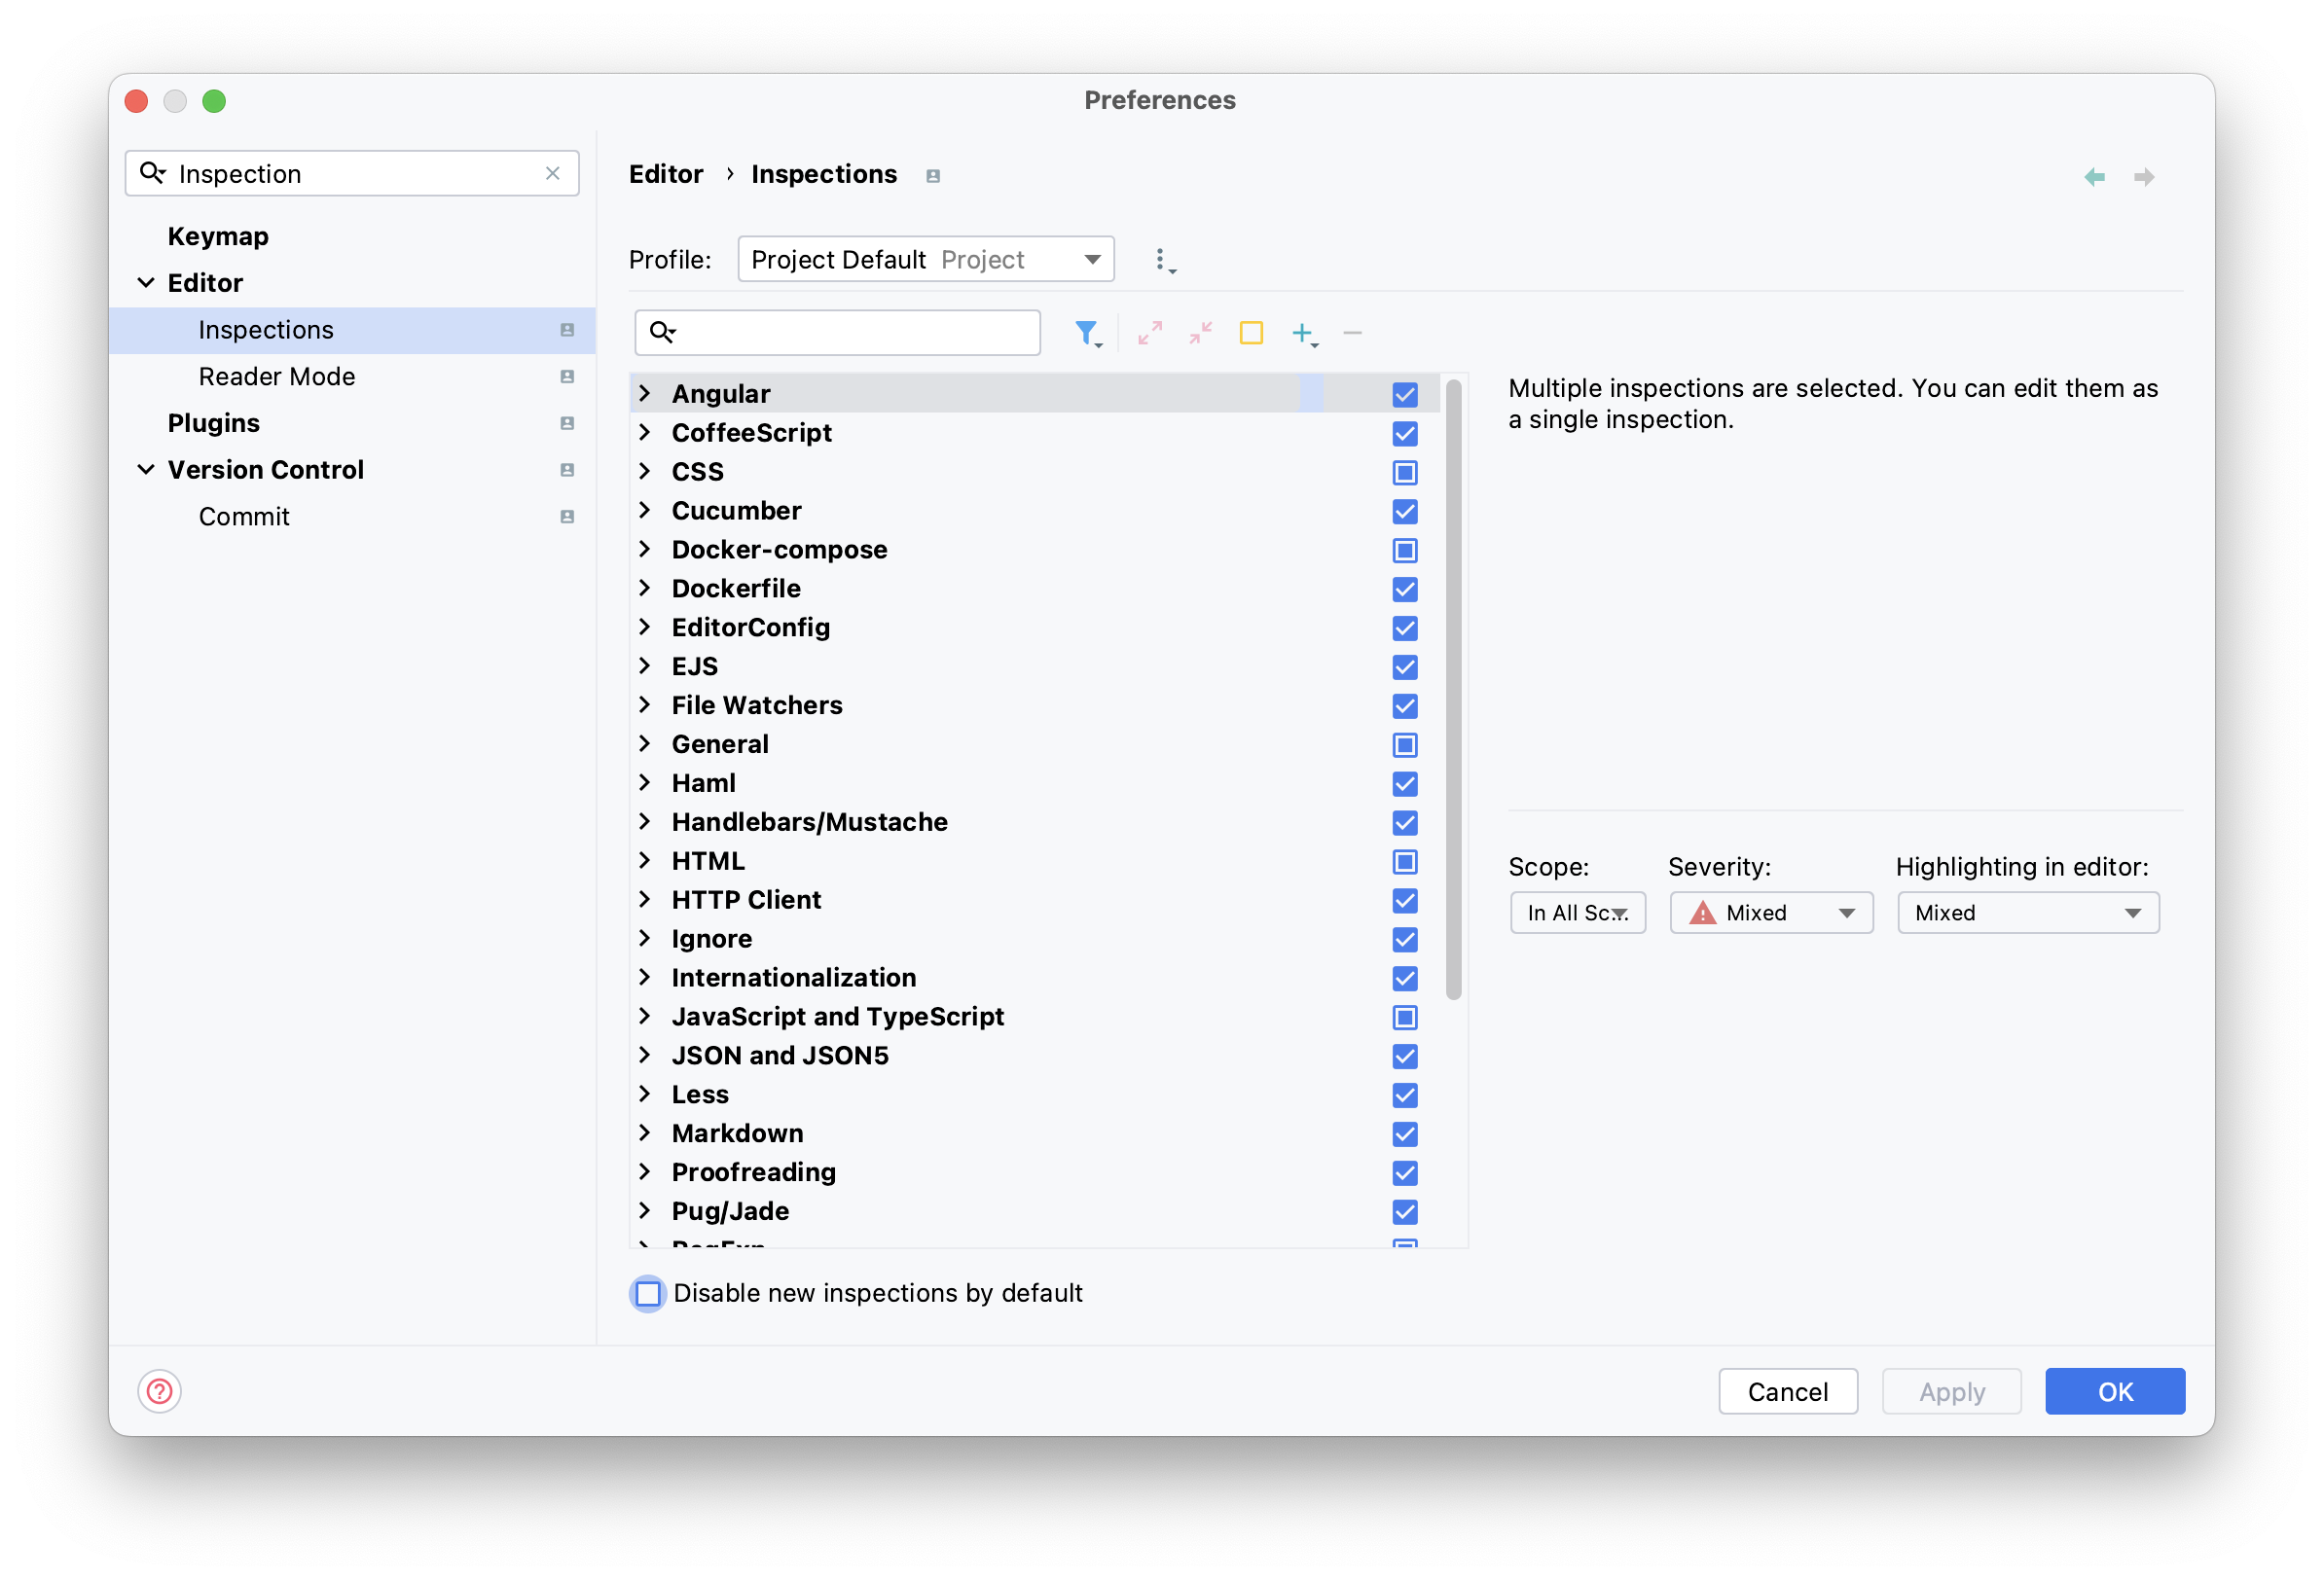Click the filter inspections funnel icon
The image size is (2324, 1580).
(x=1086, y=333)
